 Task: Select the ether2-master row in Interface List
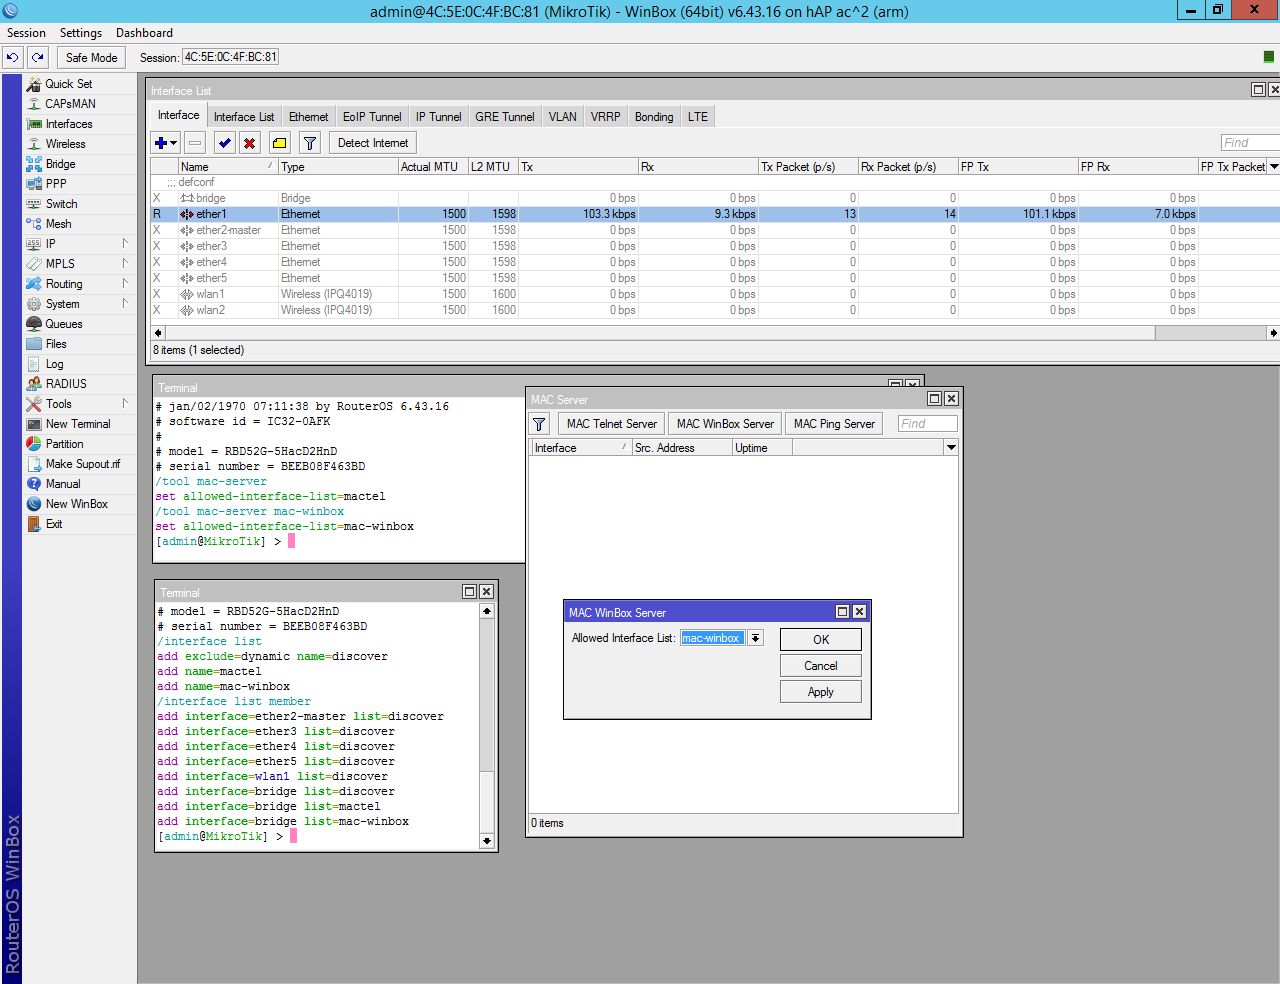(715, 230)
